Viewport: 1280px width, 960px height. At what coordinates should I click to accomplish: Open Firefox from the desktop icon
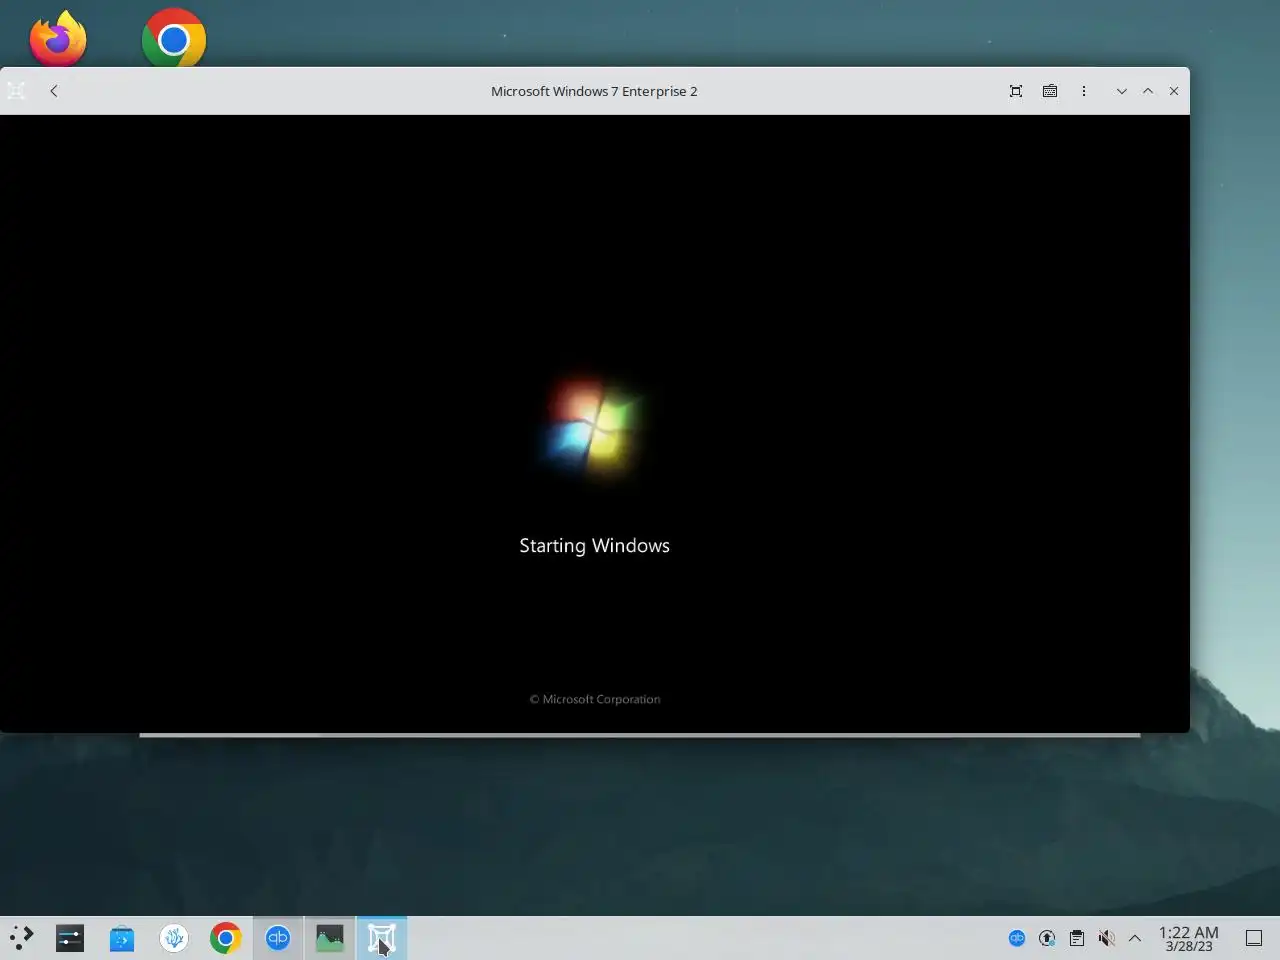point(58,38)
